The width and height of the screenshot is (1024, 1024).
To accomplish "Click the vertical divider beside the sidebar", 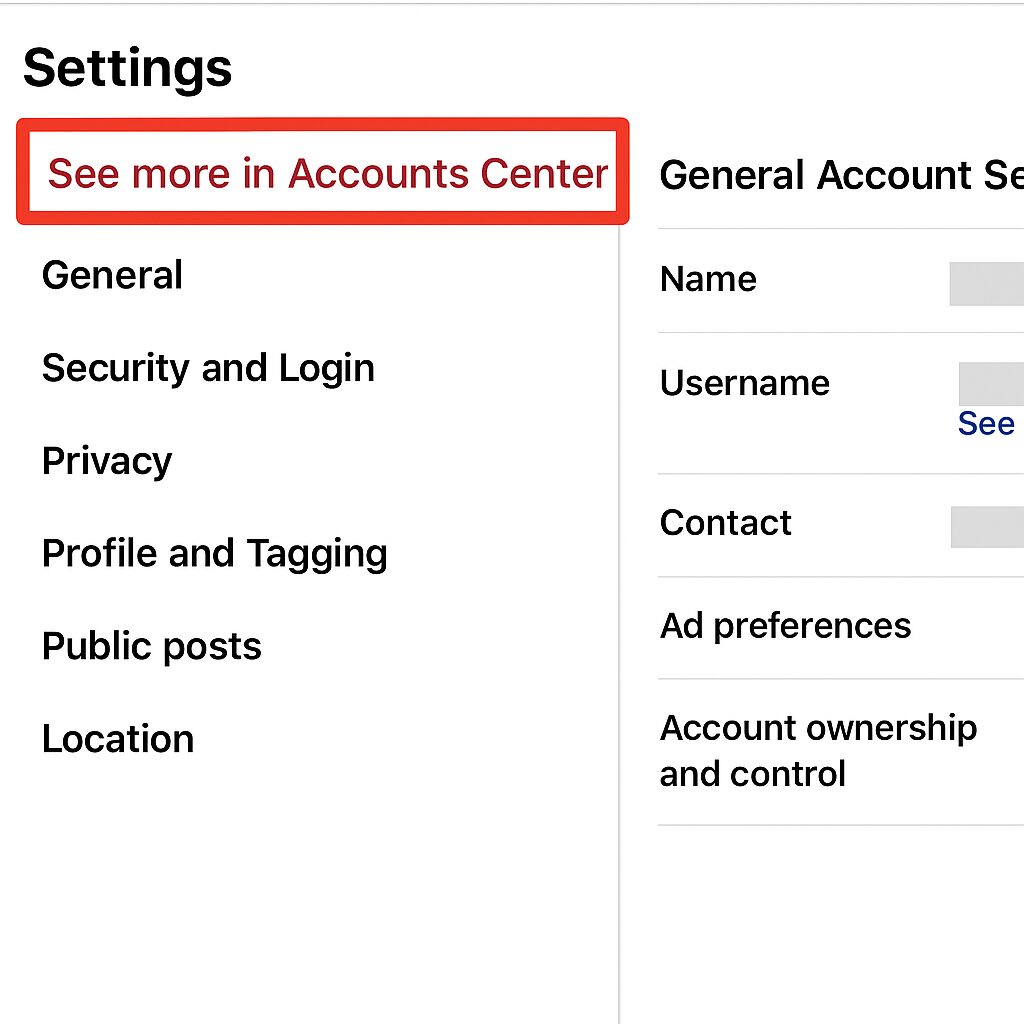I will click(x=619, y=600).
